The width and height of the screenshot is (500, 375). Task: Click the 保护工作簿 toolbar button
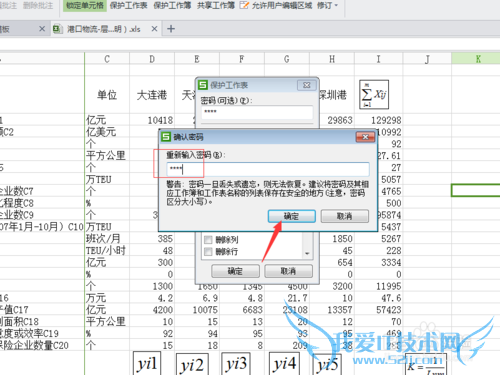(x=172, y=5)
